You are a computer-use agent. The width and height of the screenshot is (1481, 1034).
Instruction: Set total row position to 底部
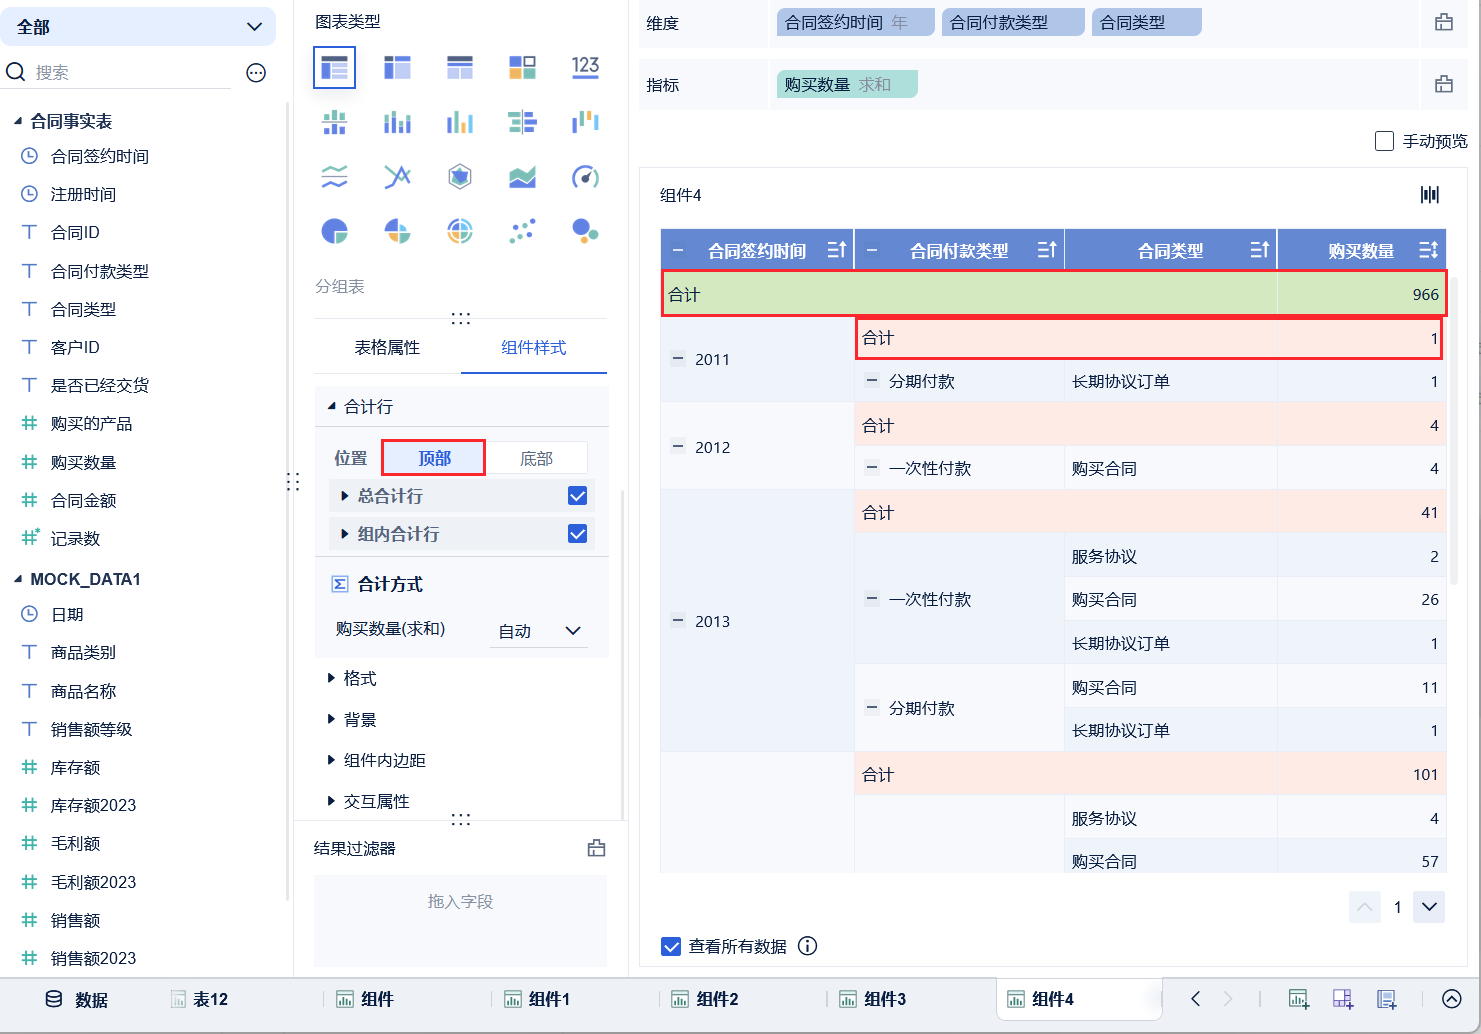pos(537,458)
